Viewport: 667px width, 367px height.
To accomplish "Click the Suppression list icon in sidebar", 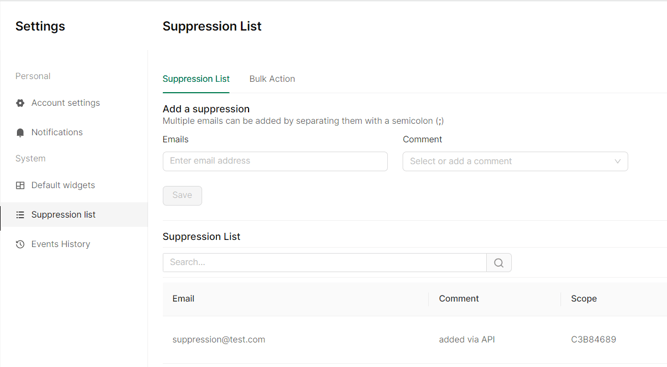I will (x=20, y=215).
